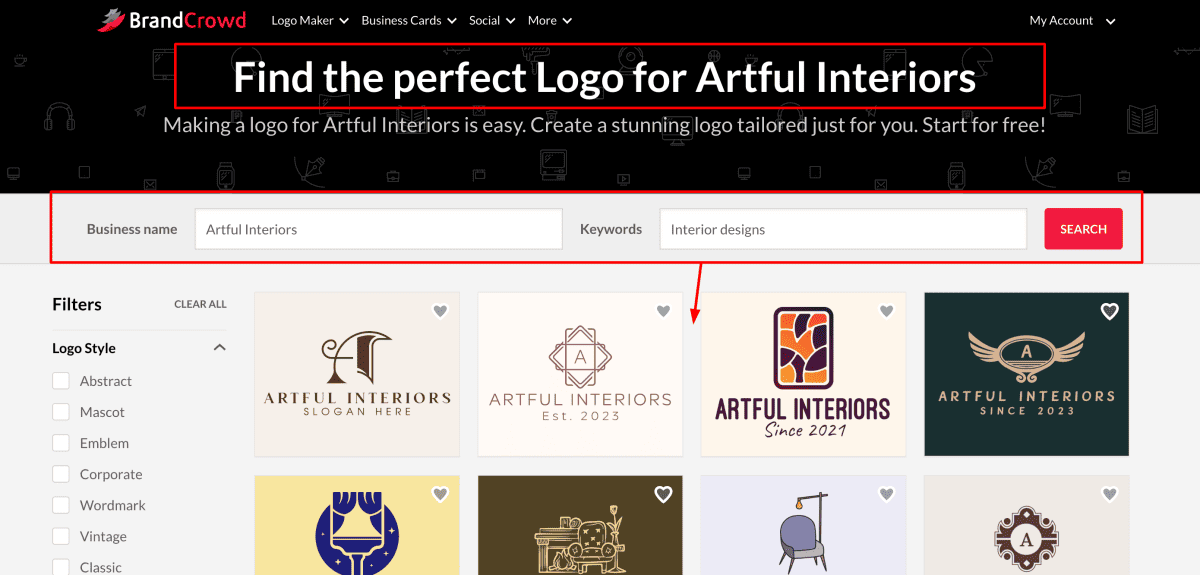
Task: Click CLEAR ALL filters link
Action: pyautogui.click(x=200, y=304)
